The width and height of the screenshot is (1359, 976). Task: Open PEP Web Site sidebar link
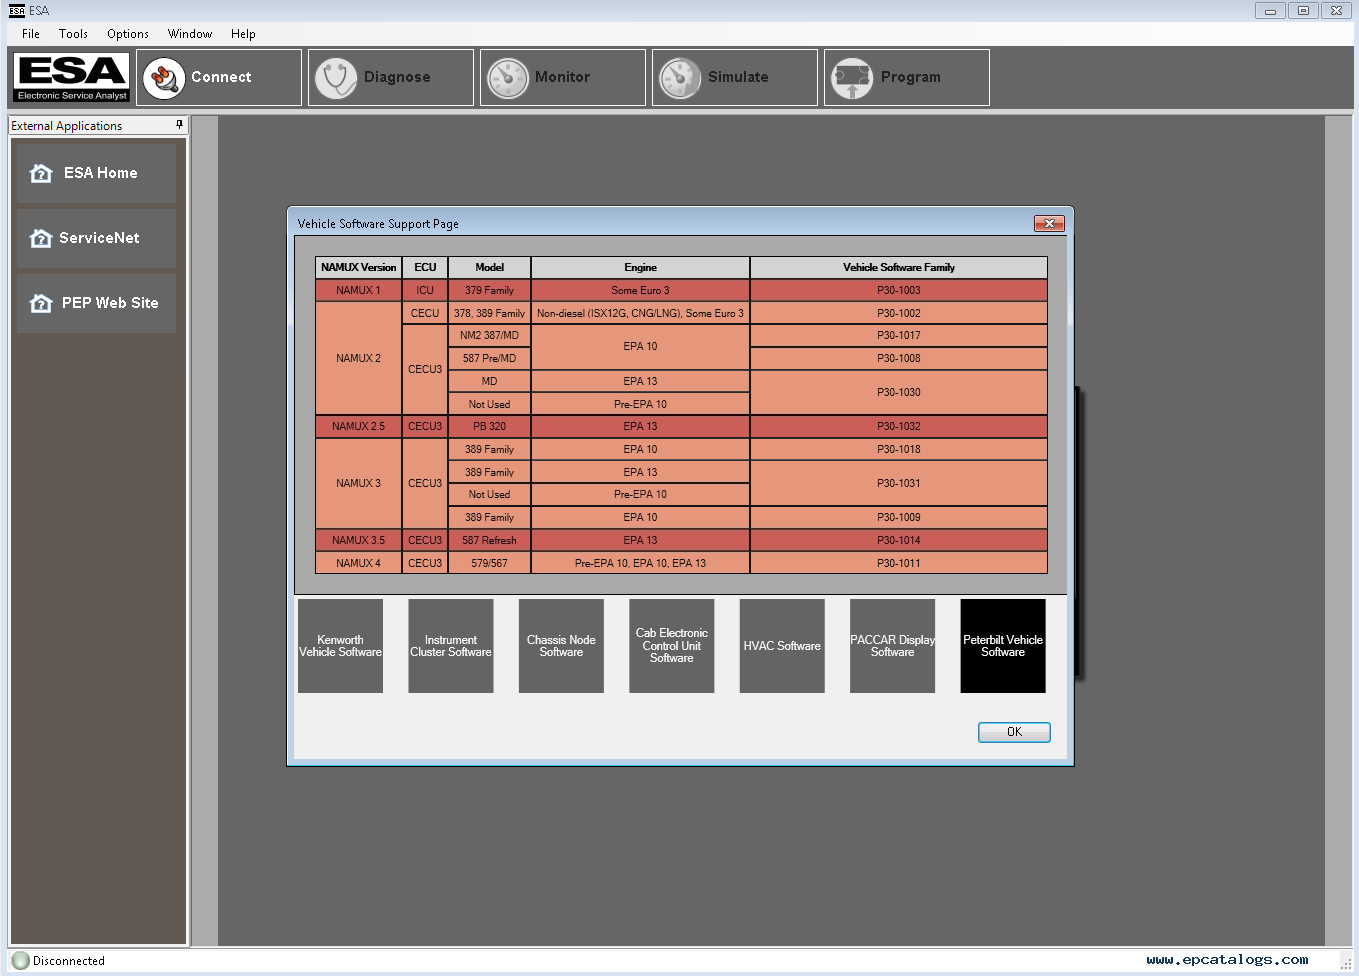pyautogui.click(x=96, y=303)
